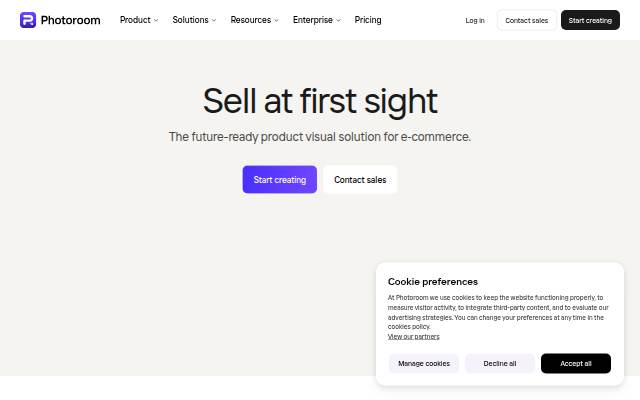Accept all cookies
640x400 pixels.
click(x=576, y=363)
